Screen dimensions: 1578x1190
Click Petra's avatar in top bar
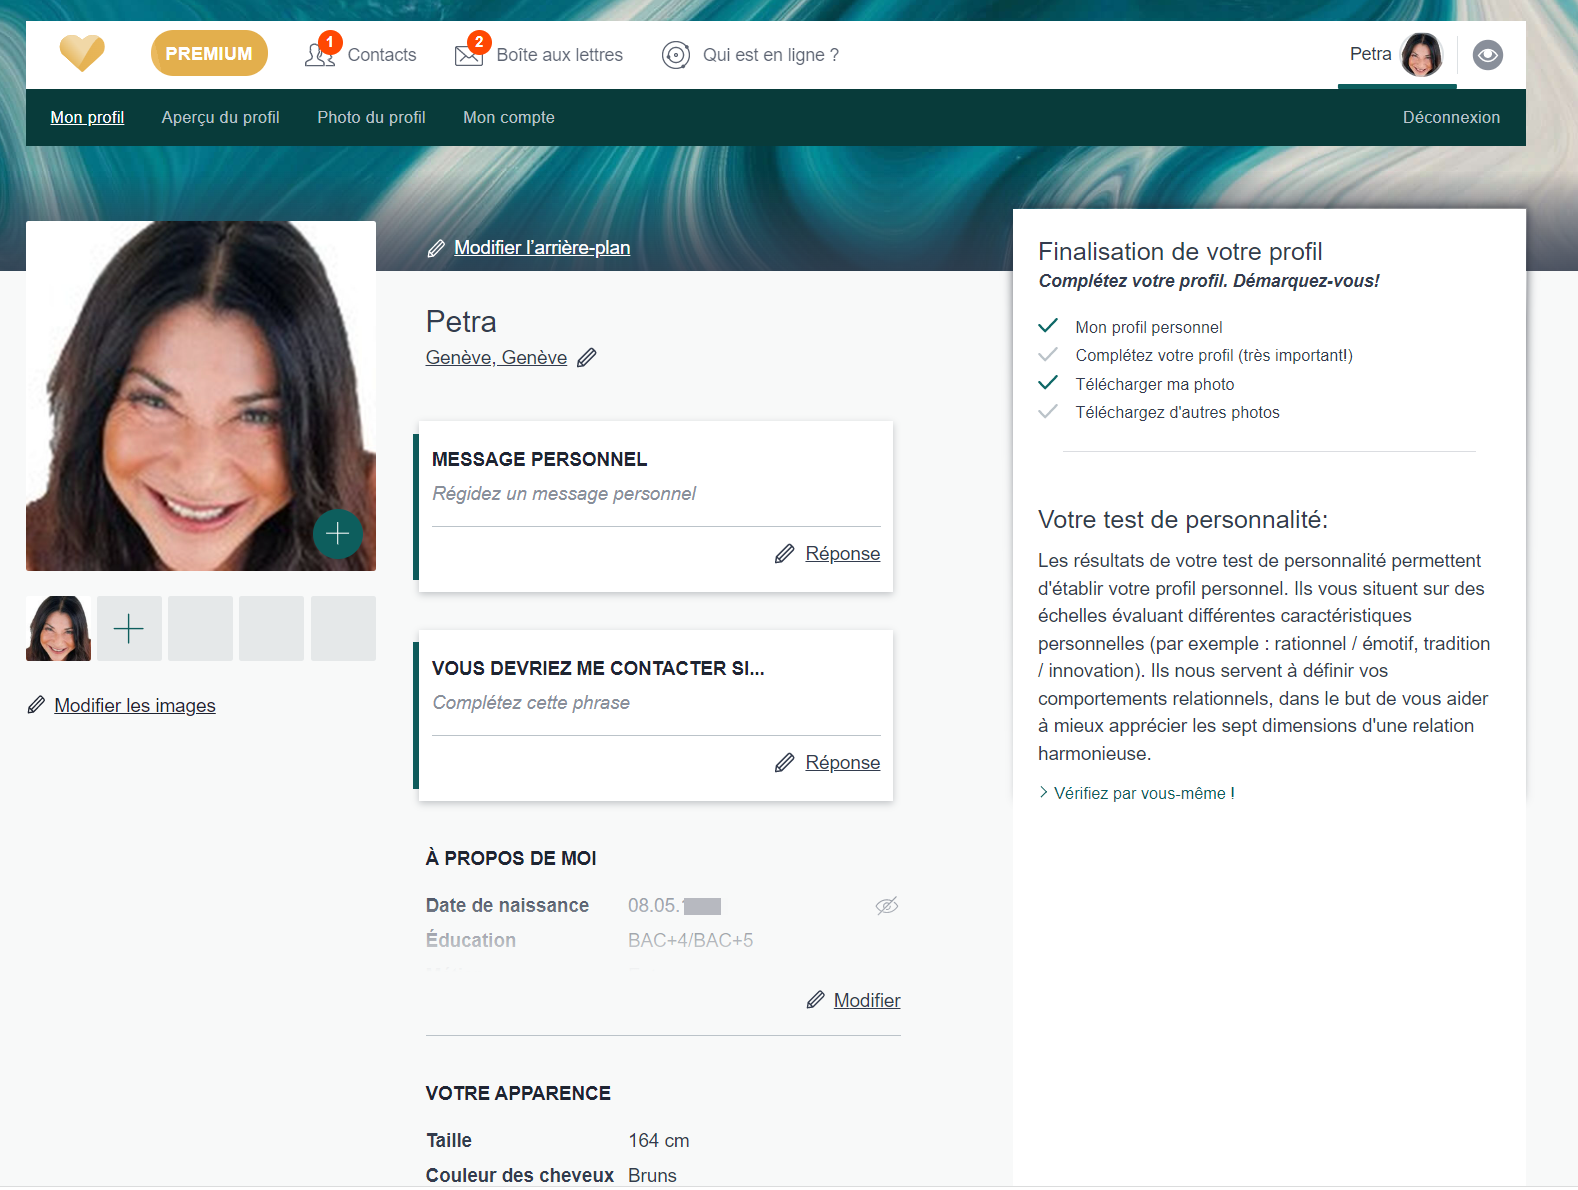click(x=1421, y=55)
